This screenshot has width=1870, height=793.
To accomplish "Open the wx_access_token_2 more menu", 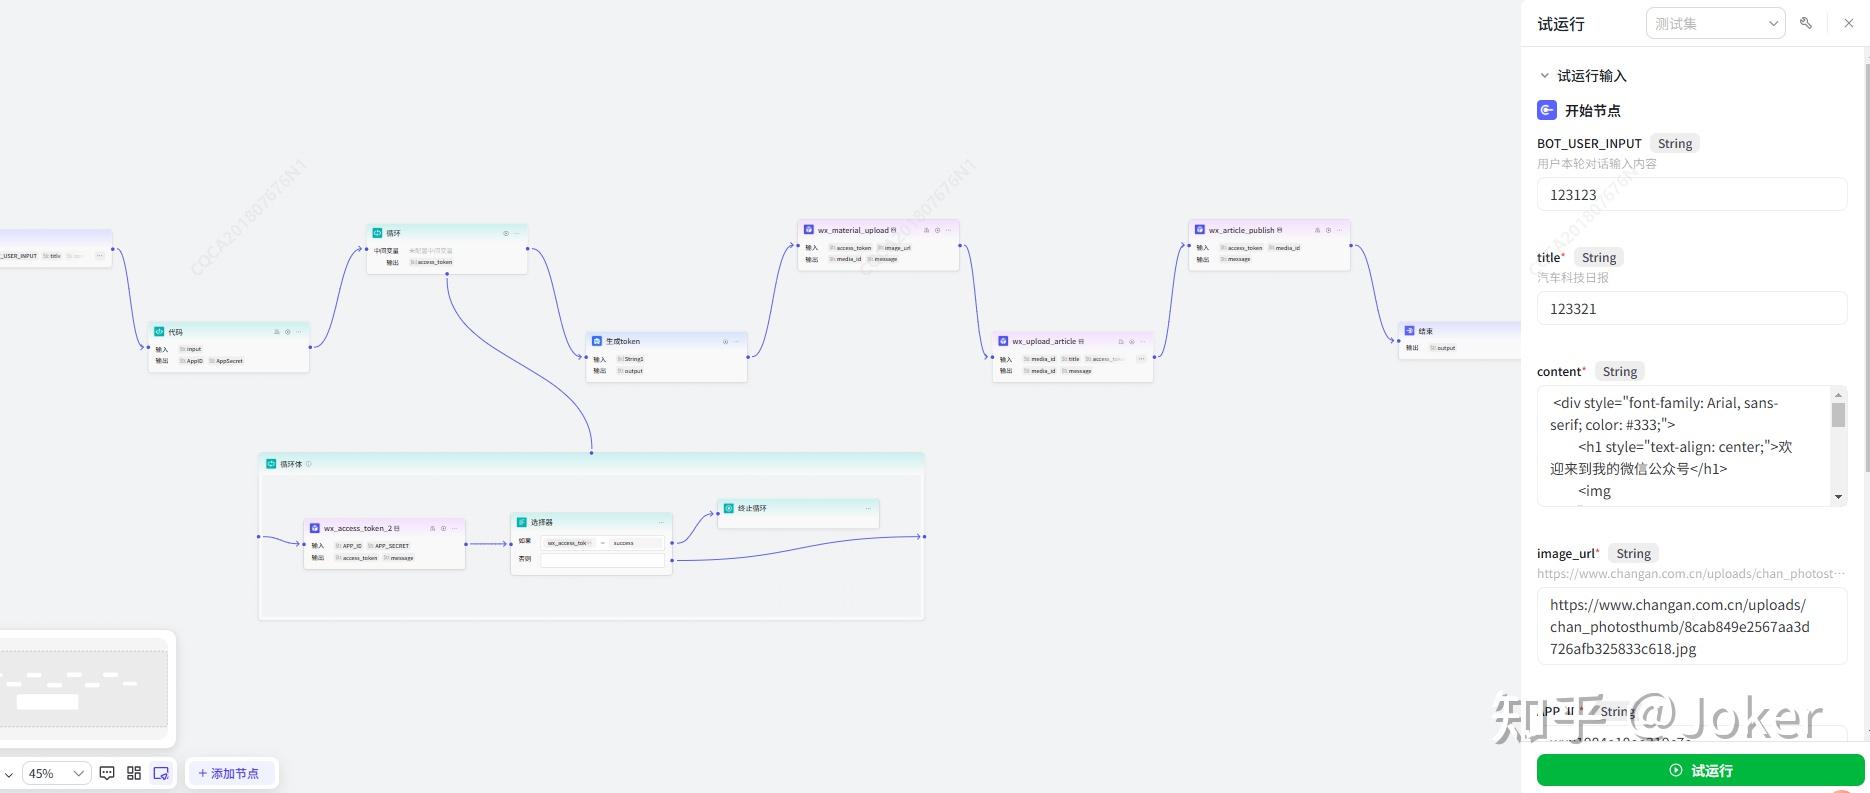I will [x=454, y=528].
